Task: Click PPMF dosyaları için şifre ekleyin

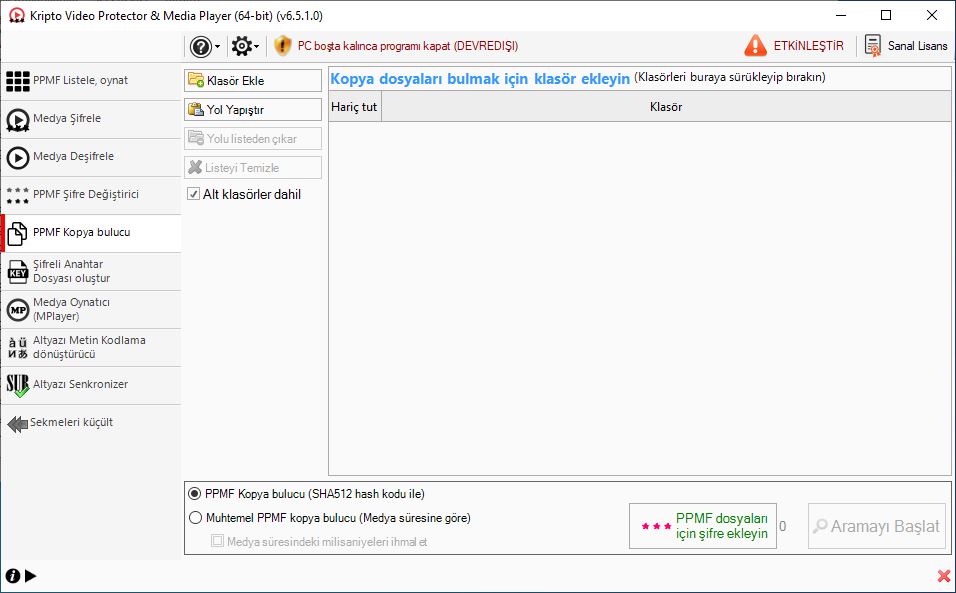Action: tap(702, 526)
